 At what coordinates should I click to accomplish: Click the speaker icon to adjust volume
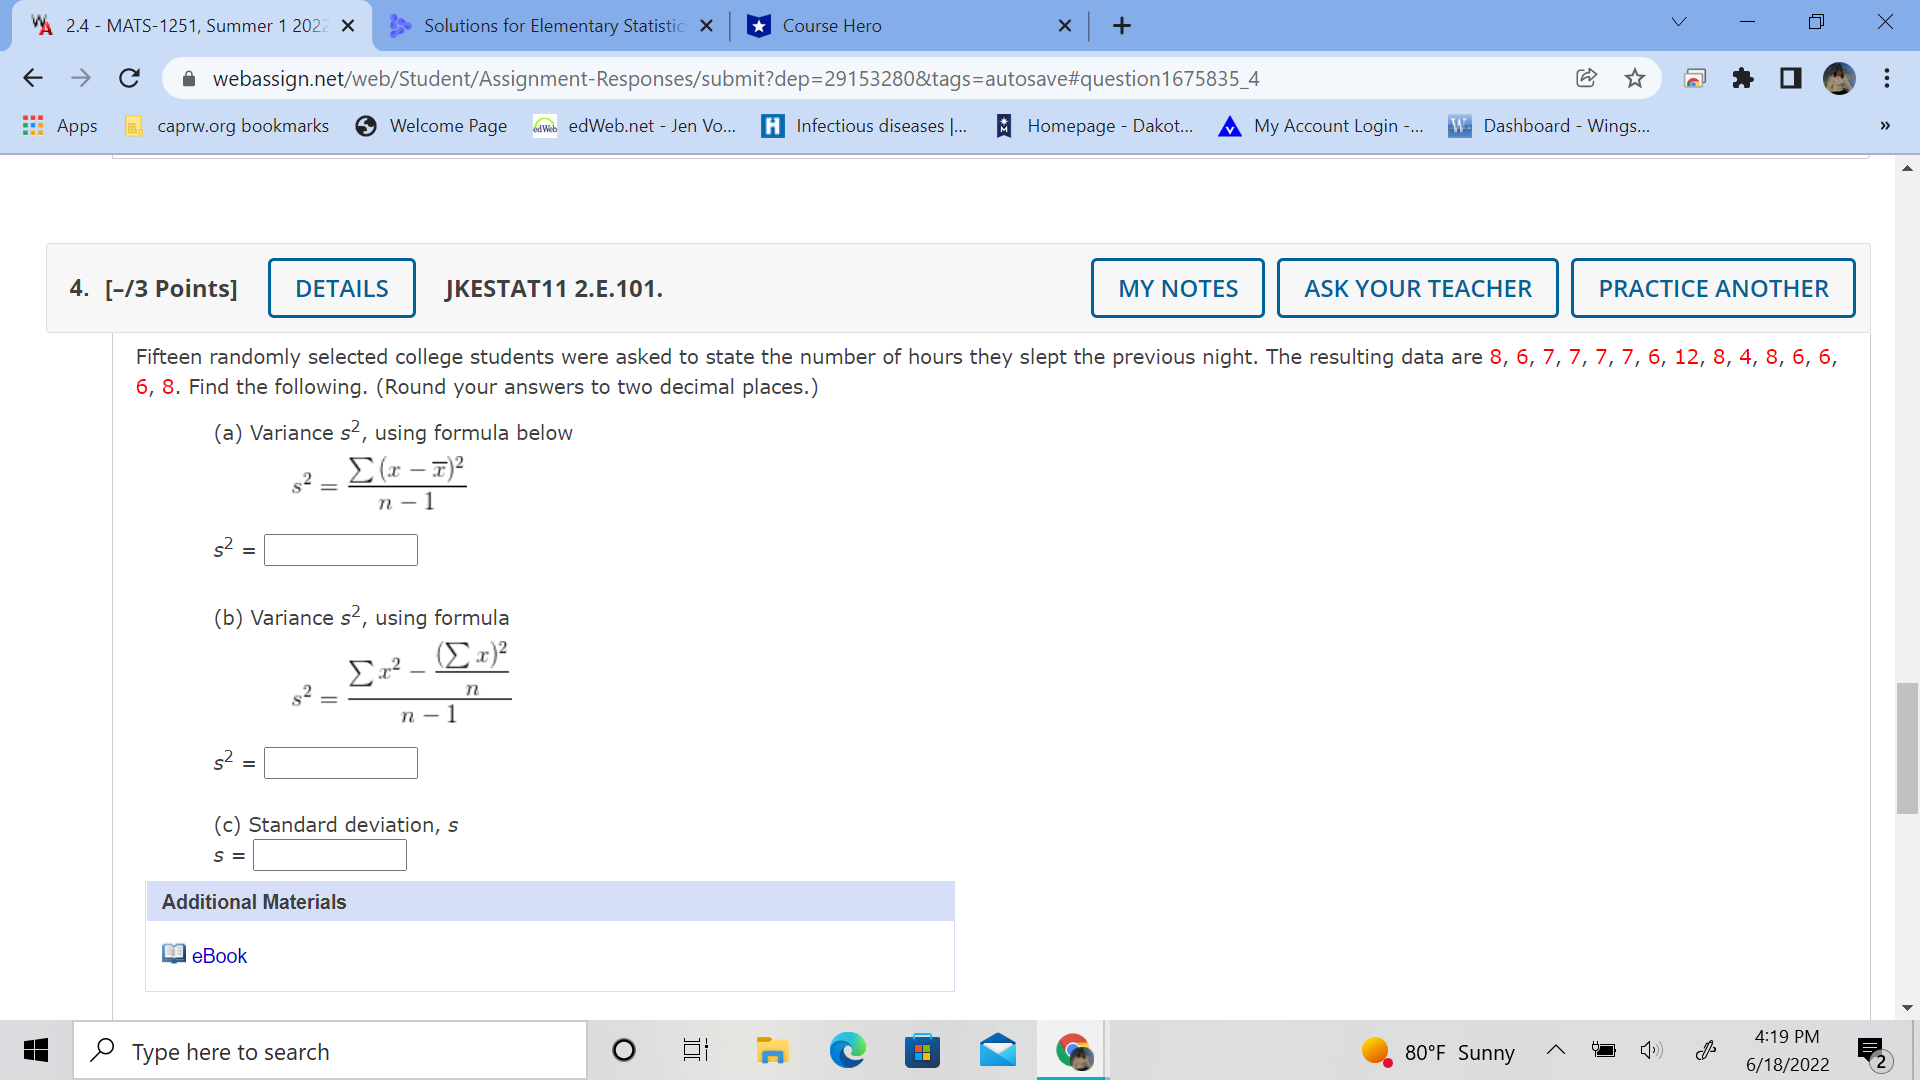click(x=1652, y=1050)
